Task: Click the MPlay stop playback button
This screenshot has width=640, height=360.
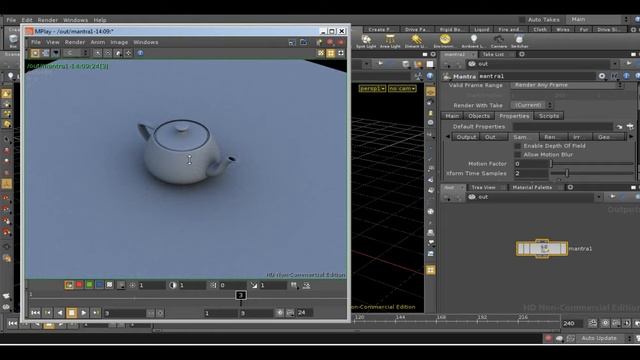Action: [71, 313]
